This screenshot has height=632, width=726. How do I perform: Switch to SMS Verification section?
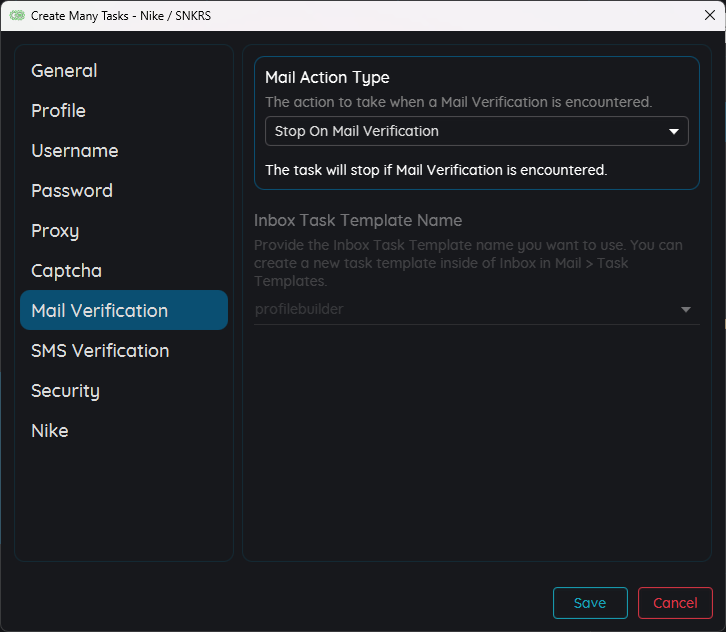100,351
